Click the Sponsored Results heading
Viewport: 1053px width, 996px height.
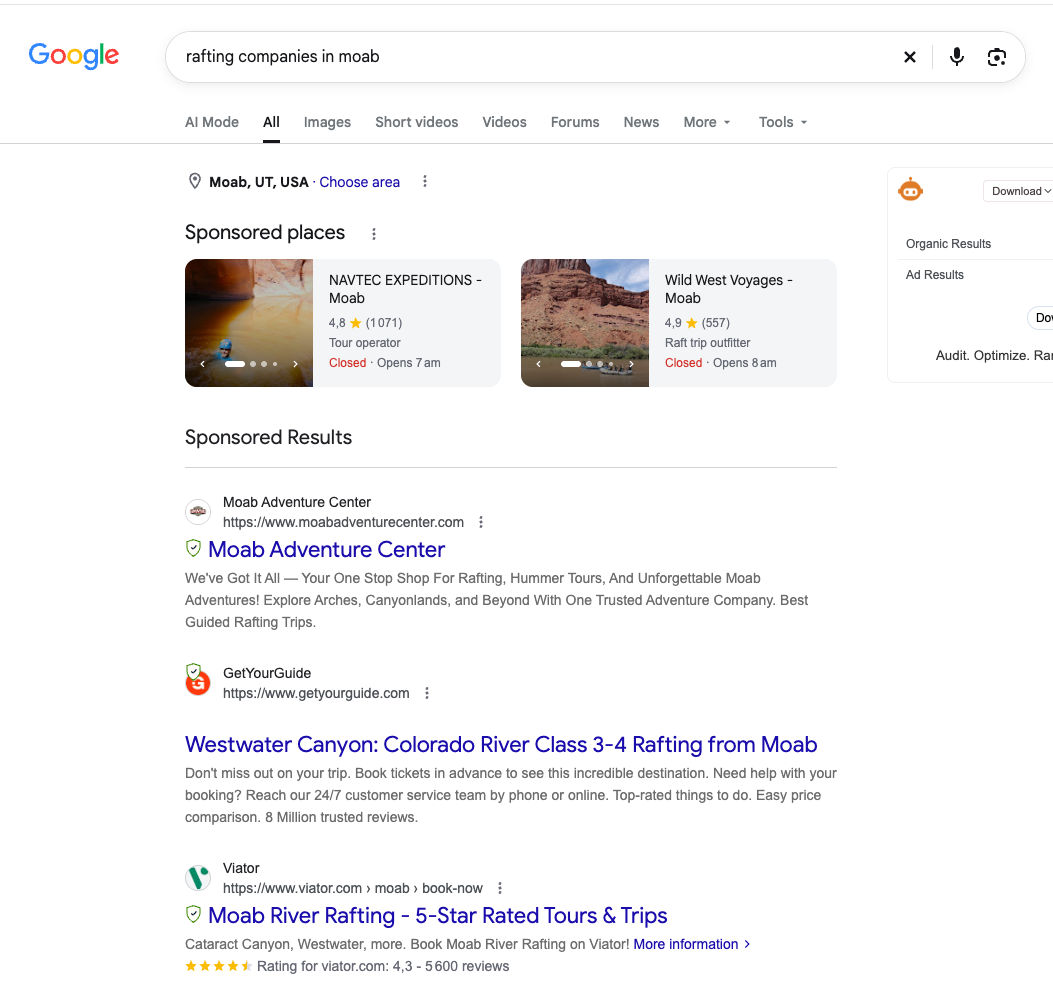[x=269, y=437]
